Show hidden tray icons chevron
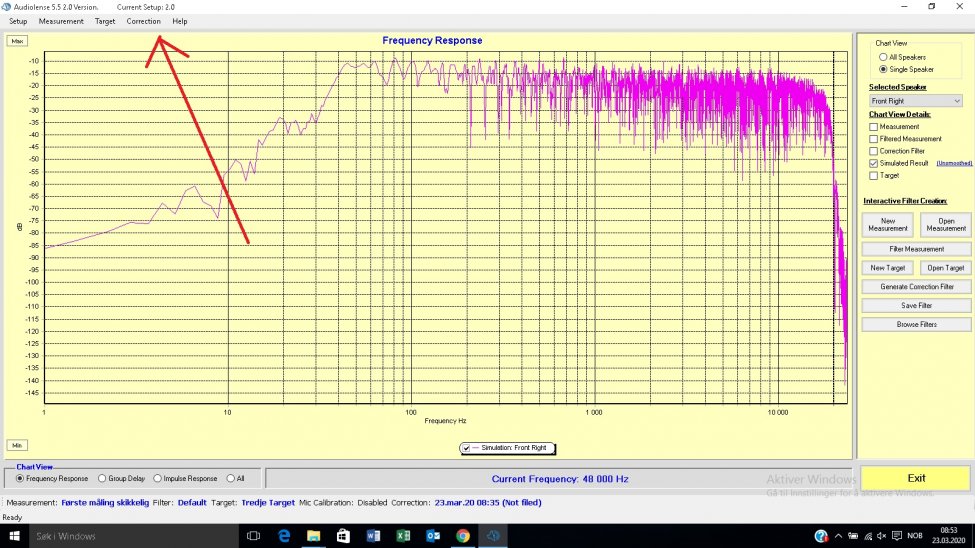975x548 pixels. coord(838,536)
